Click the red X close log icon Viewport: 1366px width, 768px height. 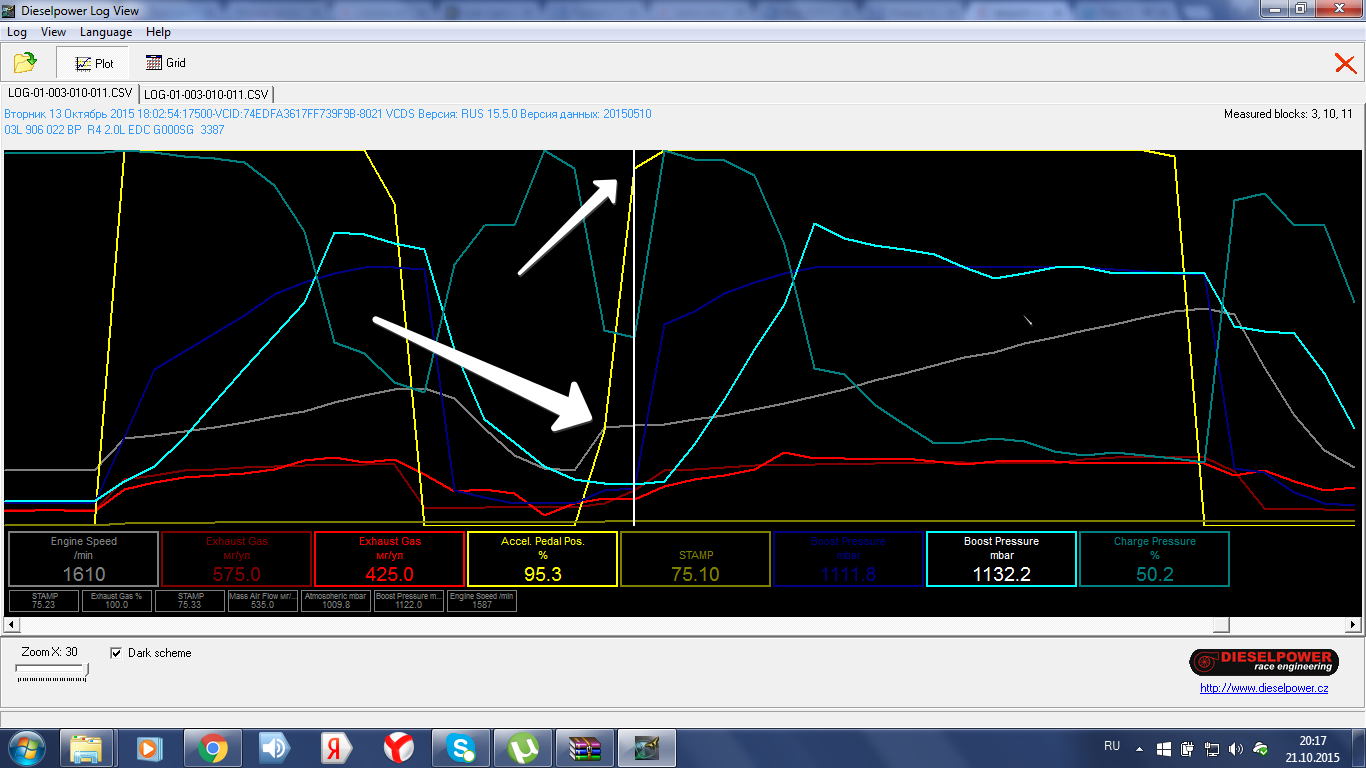(1345, 64)
